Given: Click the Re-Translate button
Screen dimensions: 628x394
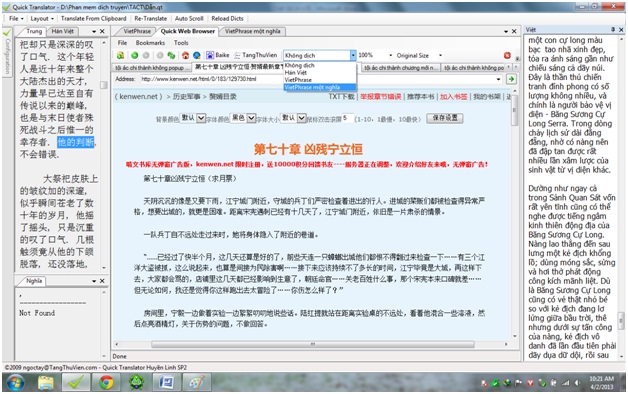Looking at the screenshot, I should click(151, 18).
